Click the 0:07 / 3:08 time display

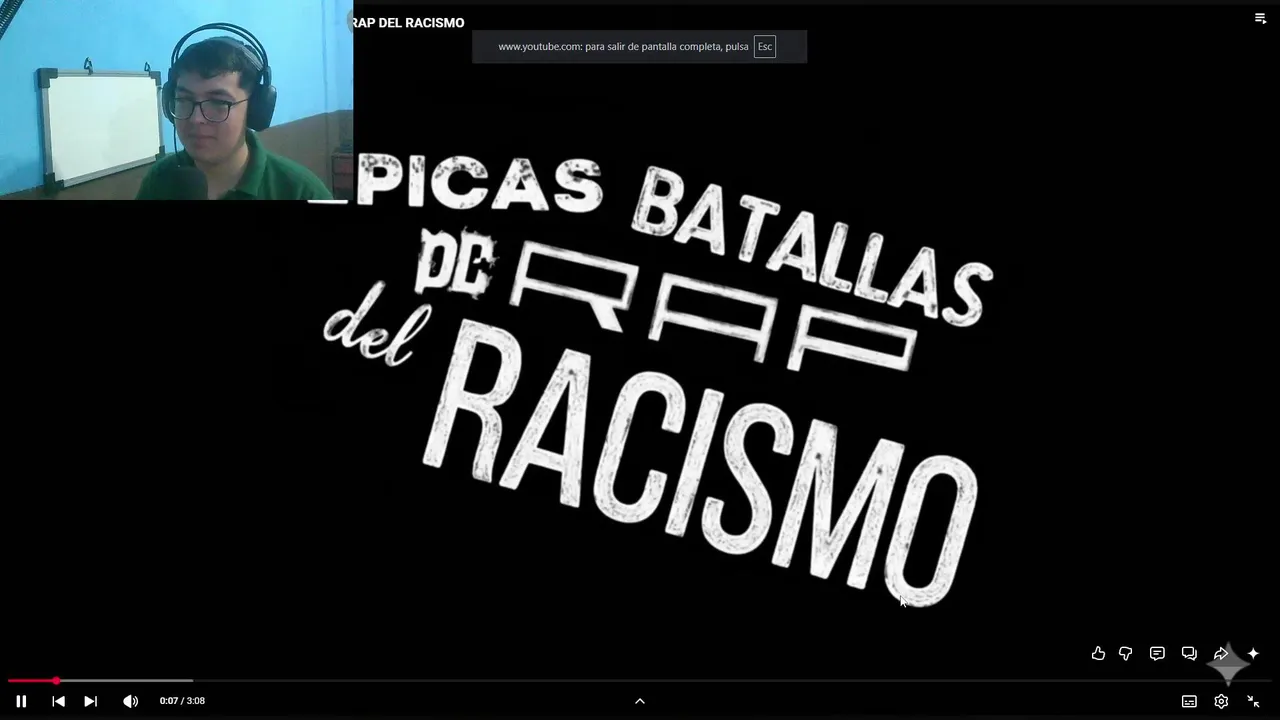[x=182, y=701]
